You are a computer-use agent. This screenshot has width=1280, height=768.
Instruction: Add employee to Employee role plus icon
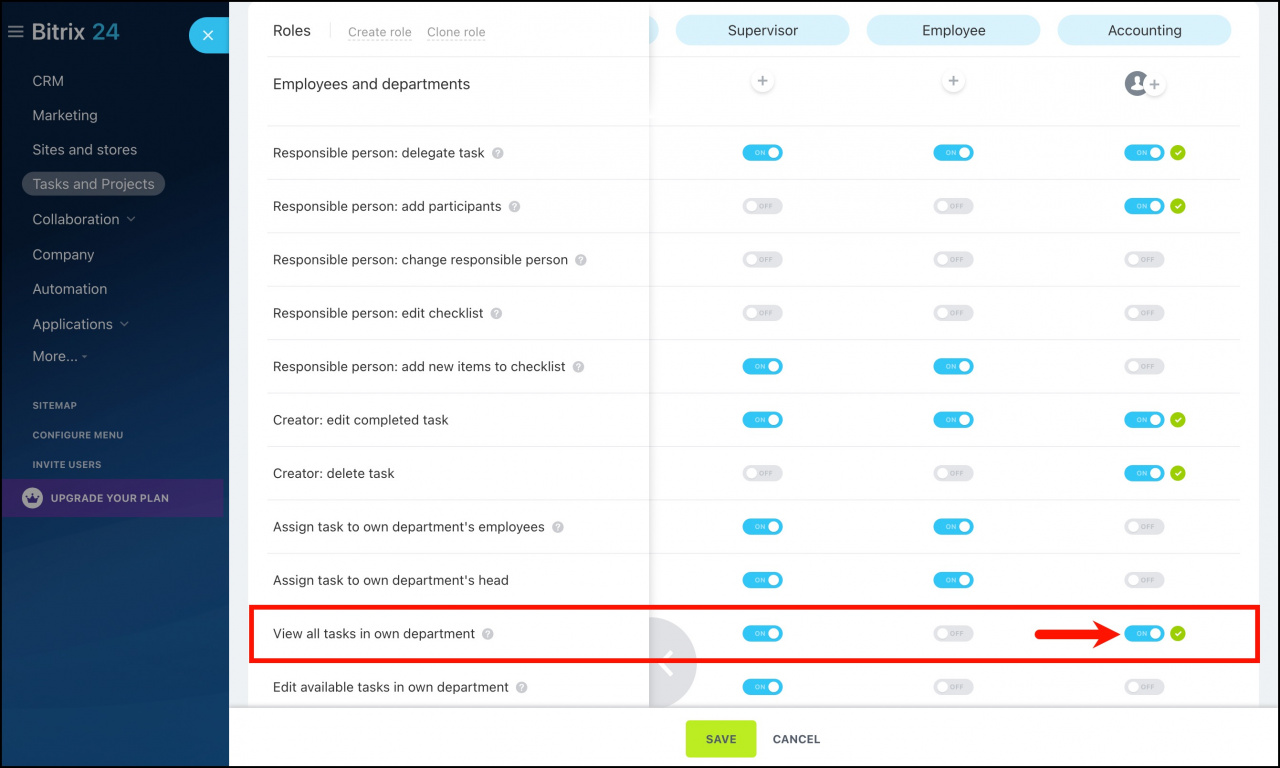click(x=953, y=82)
